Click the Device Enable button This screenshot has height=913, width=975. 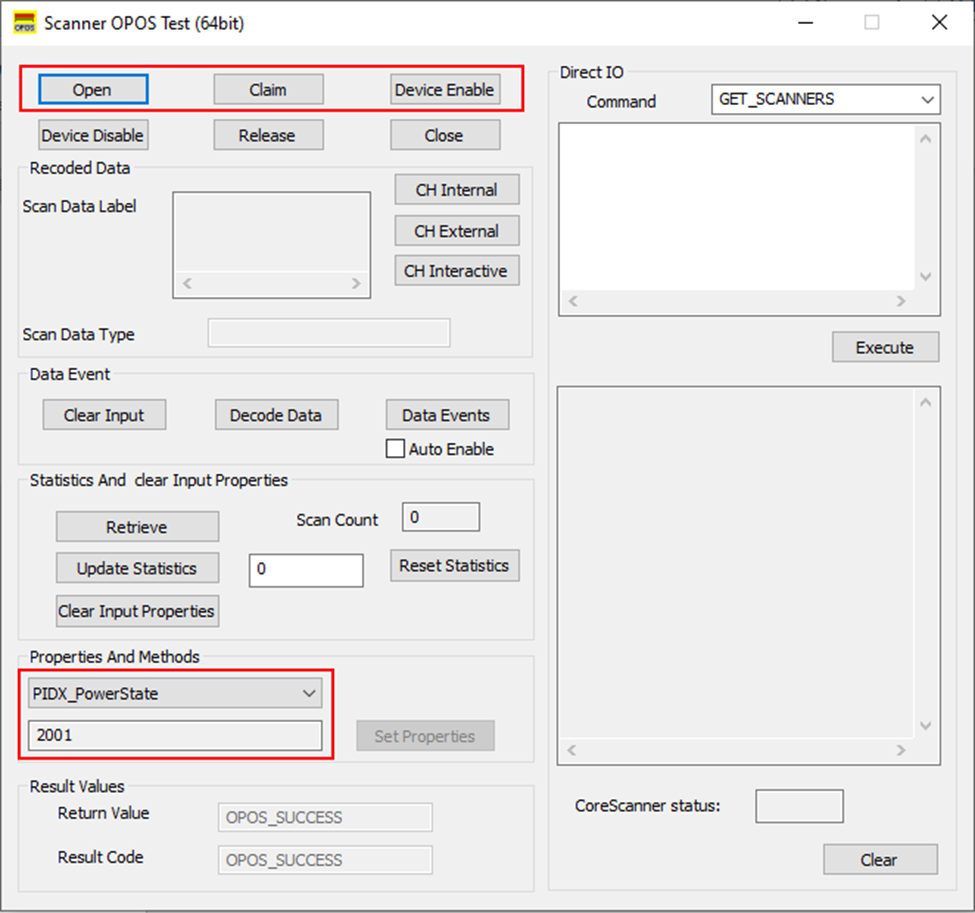pos(445,90)
